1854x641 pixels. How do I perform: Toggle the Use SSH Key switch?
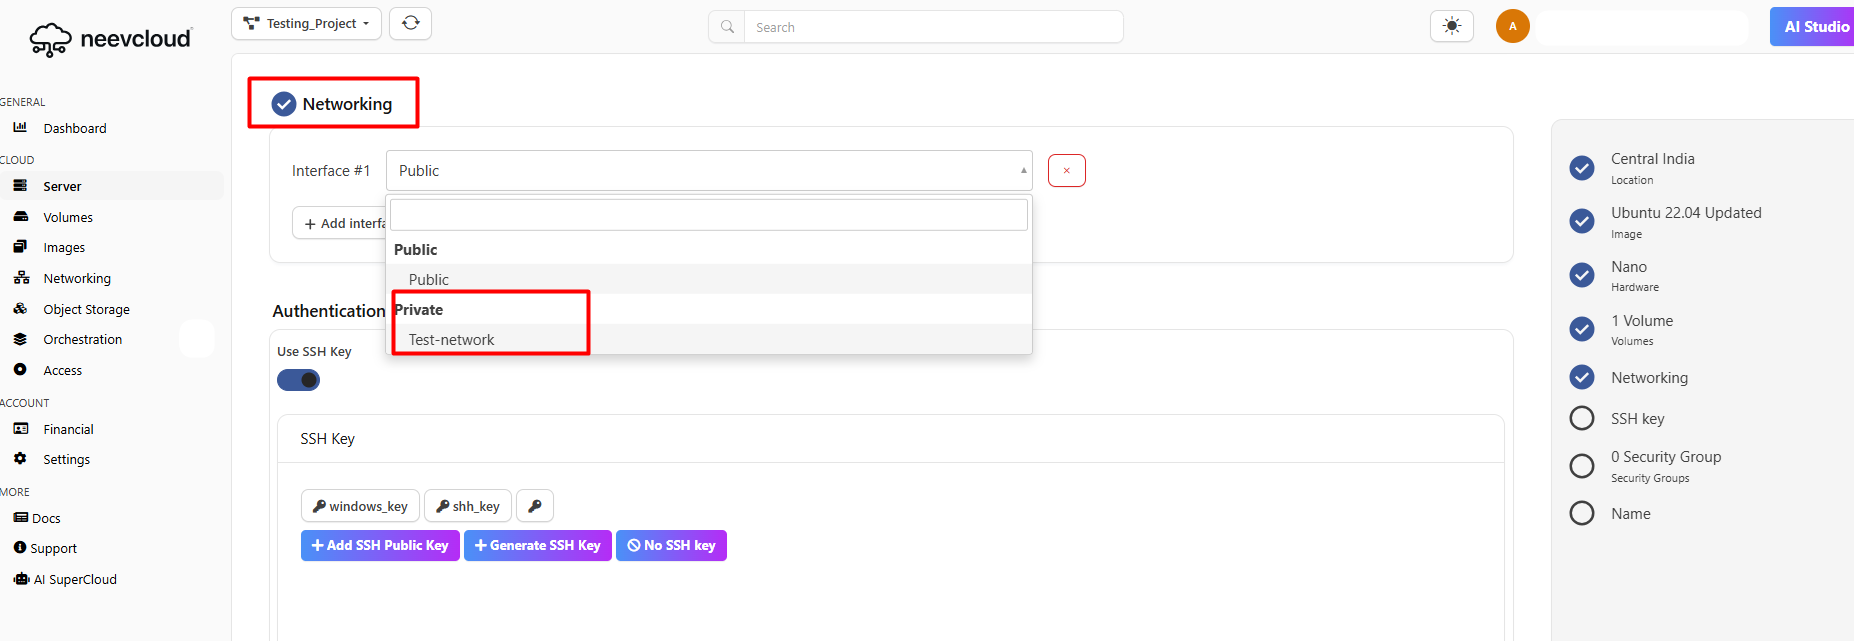pos(298,380)
